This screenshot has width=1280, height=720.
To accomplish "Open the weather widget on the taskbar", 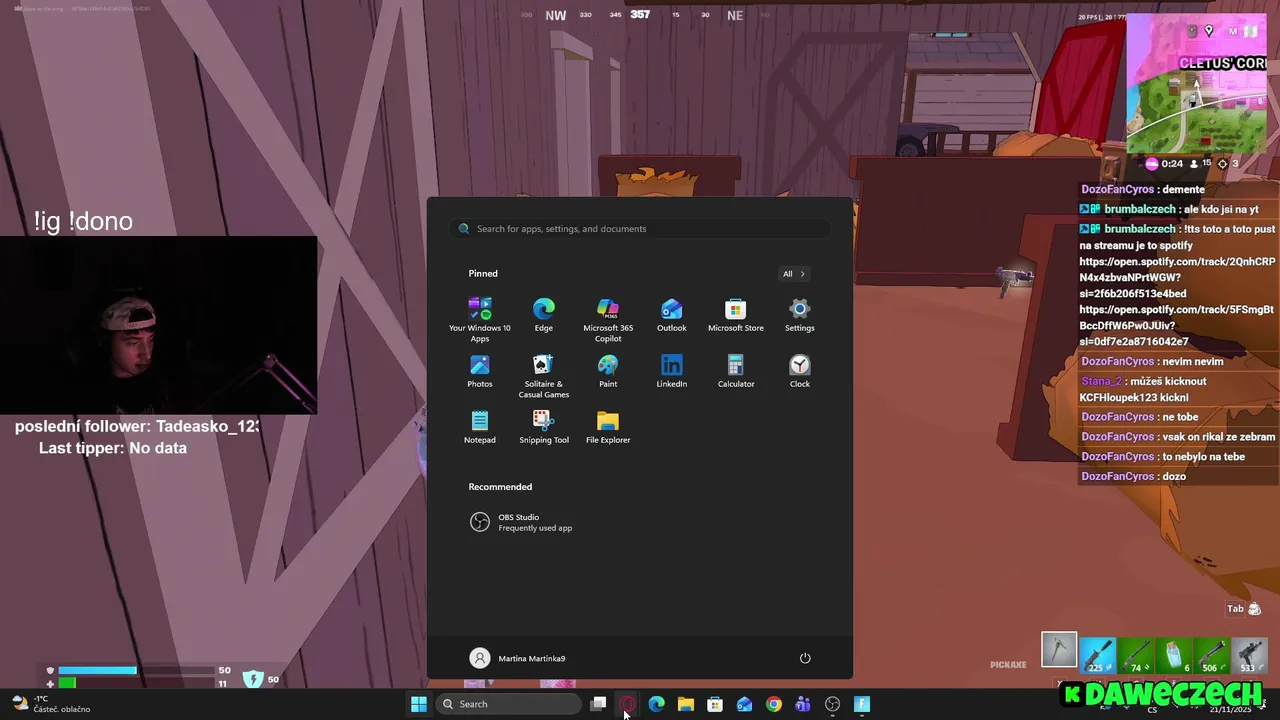I will tap(50, 704).
